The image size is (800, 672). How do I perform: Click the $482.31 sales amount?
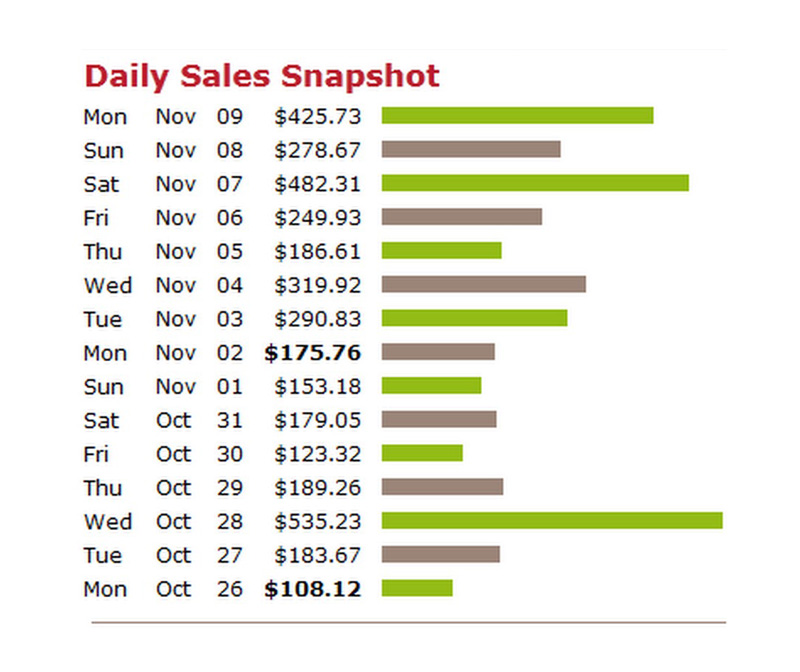point(317,184)
